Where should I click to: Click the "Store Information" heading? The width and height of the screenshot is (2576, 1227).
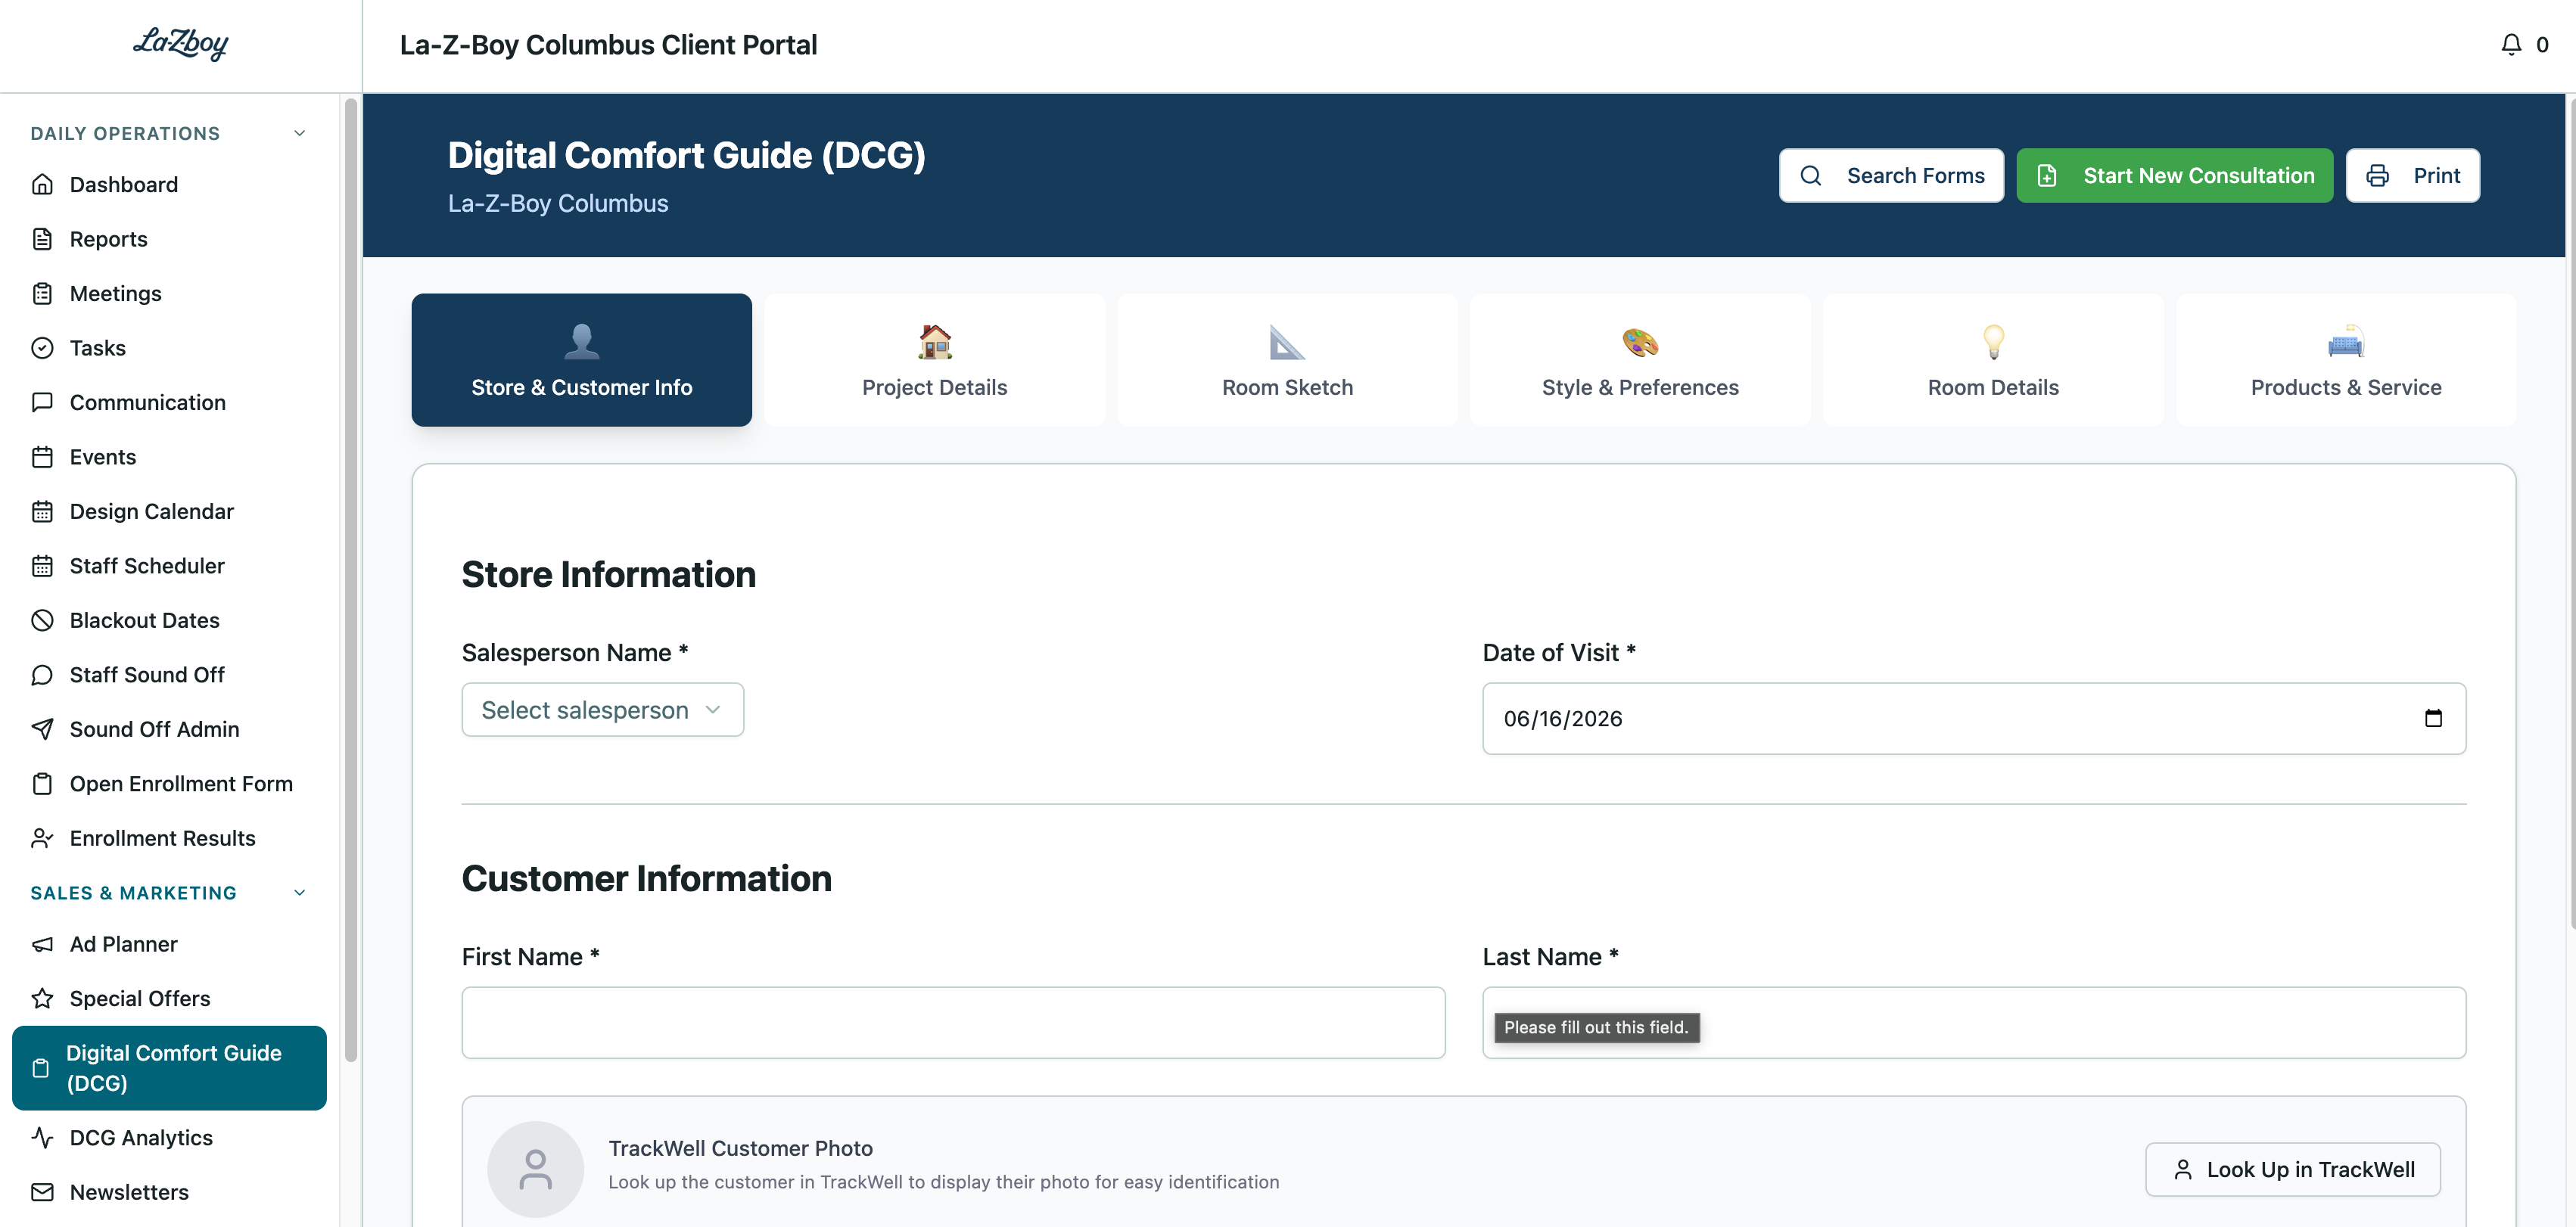click(608, 574)
